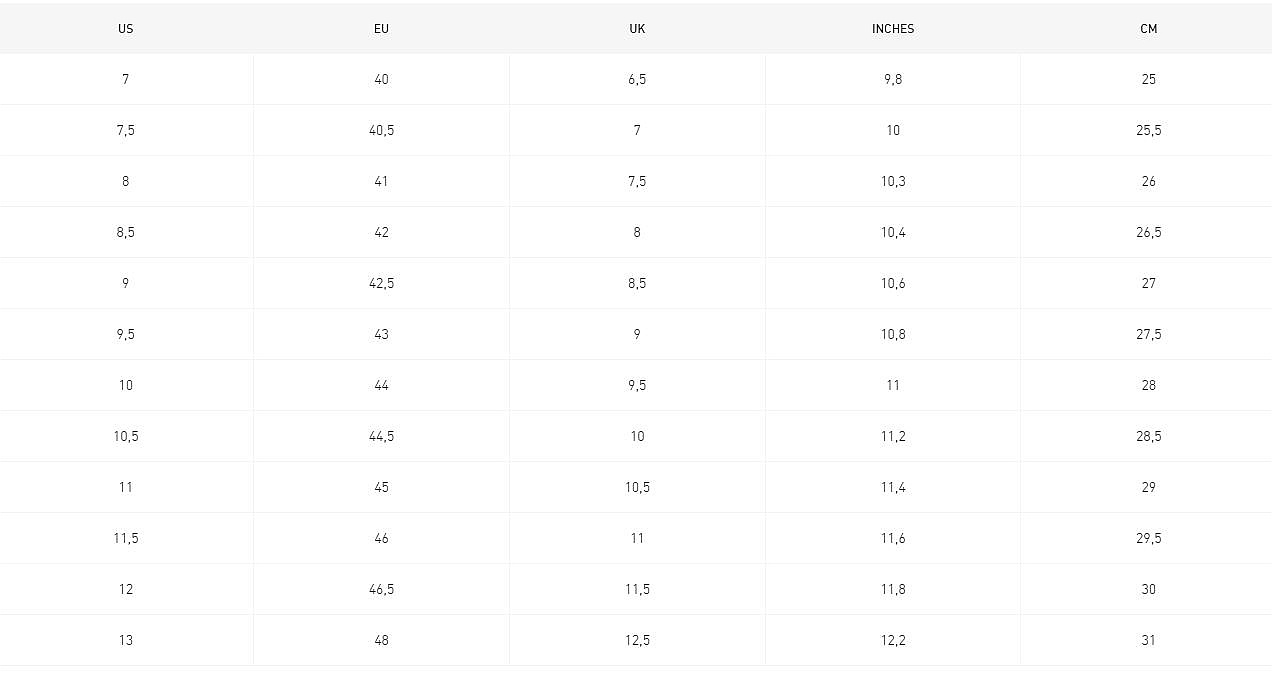Viewport: 1272px width, 678px height.
Task: Select the UK column header
Action: point(637,29)
